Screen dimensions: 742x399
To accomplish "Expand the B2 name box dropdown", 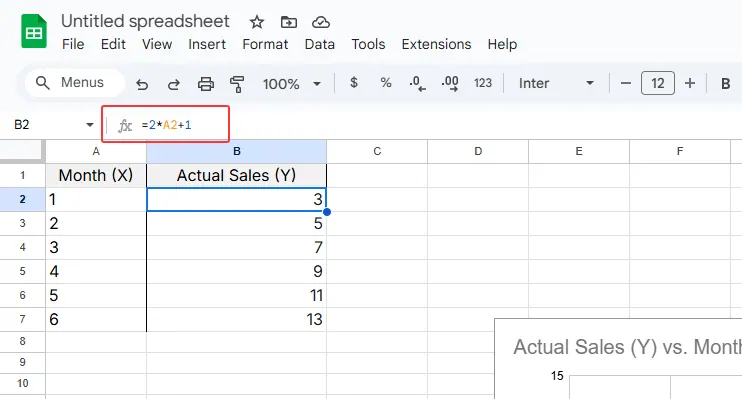I will (89, 125).
